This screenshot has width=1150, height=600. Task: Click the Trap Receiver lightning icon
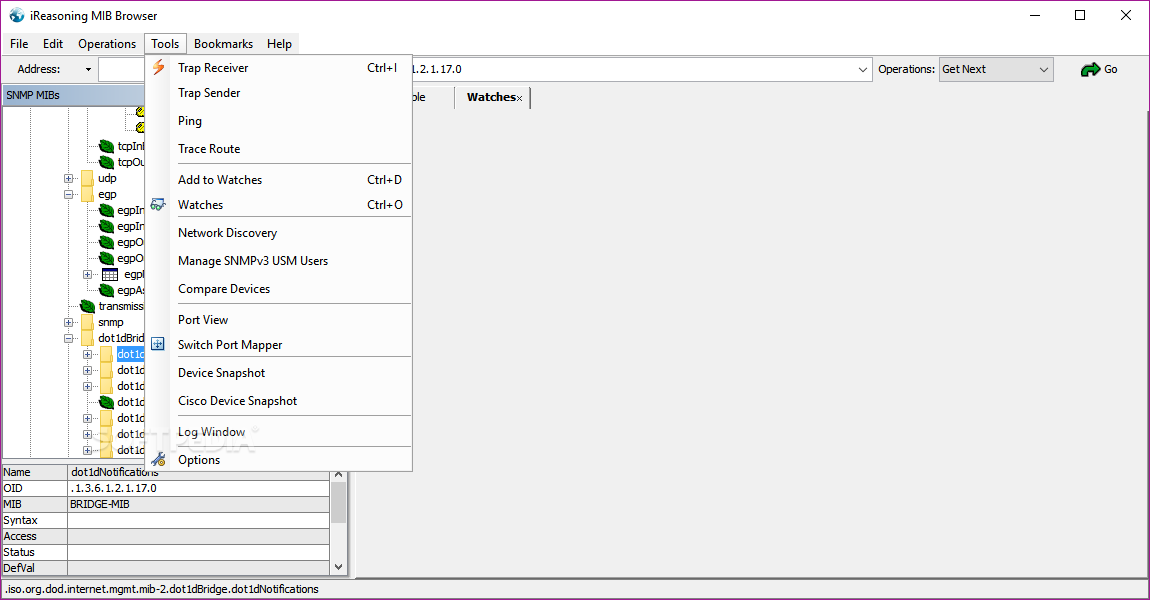click(x=158, y=67)
